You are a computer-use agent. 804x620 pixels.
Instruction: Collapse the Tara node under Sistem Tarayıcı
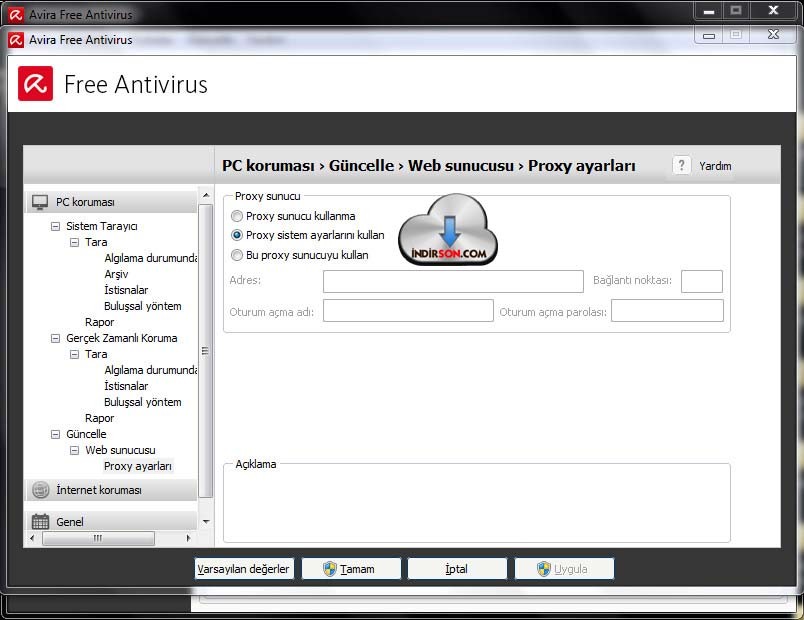pyautogui.click(x=74, y=242)
